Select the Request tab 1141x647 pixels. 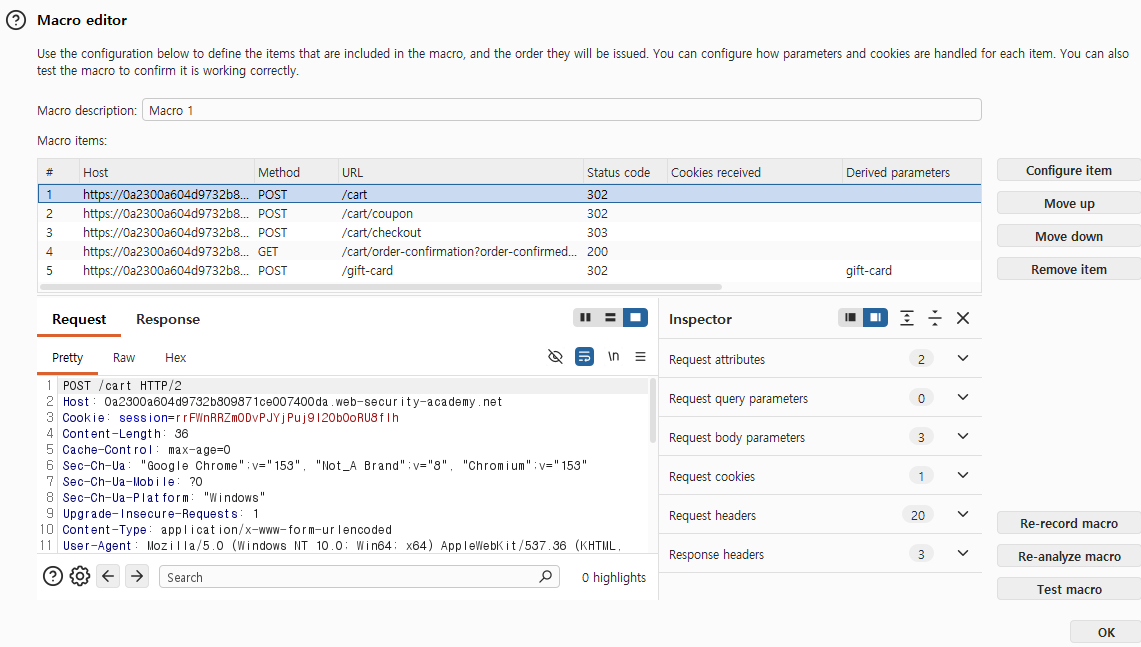coord(79,319)
